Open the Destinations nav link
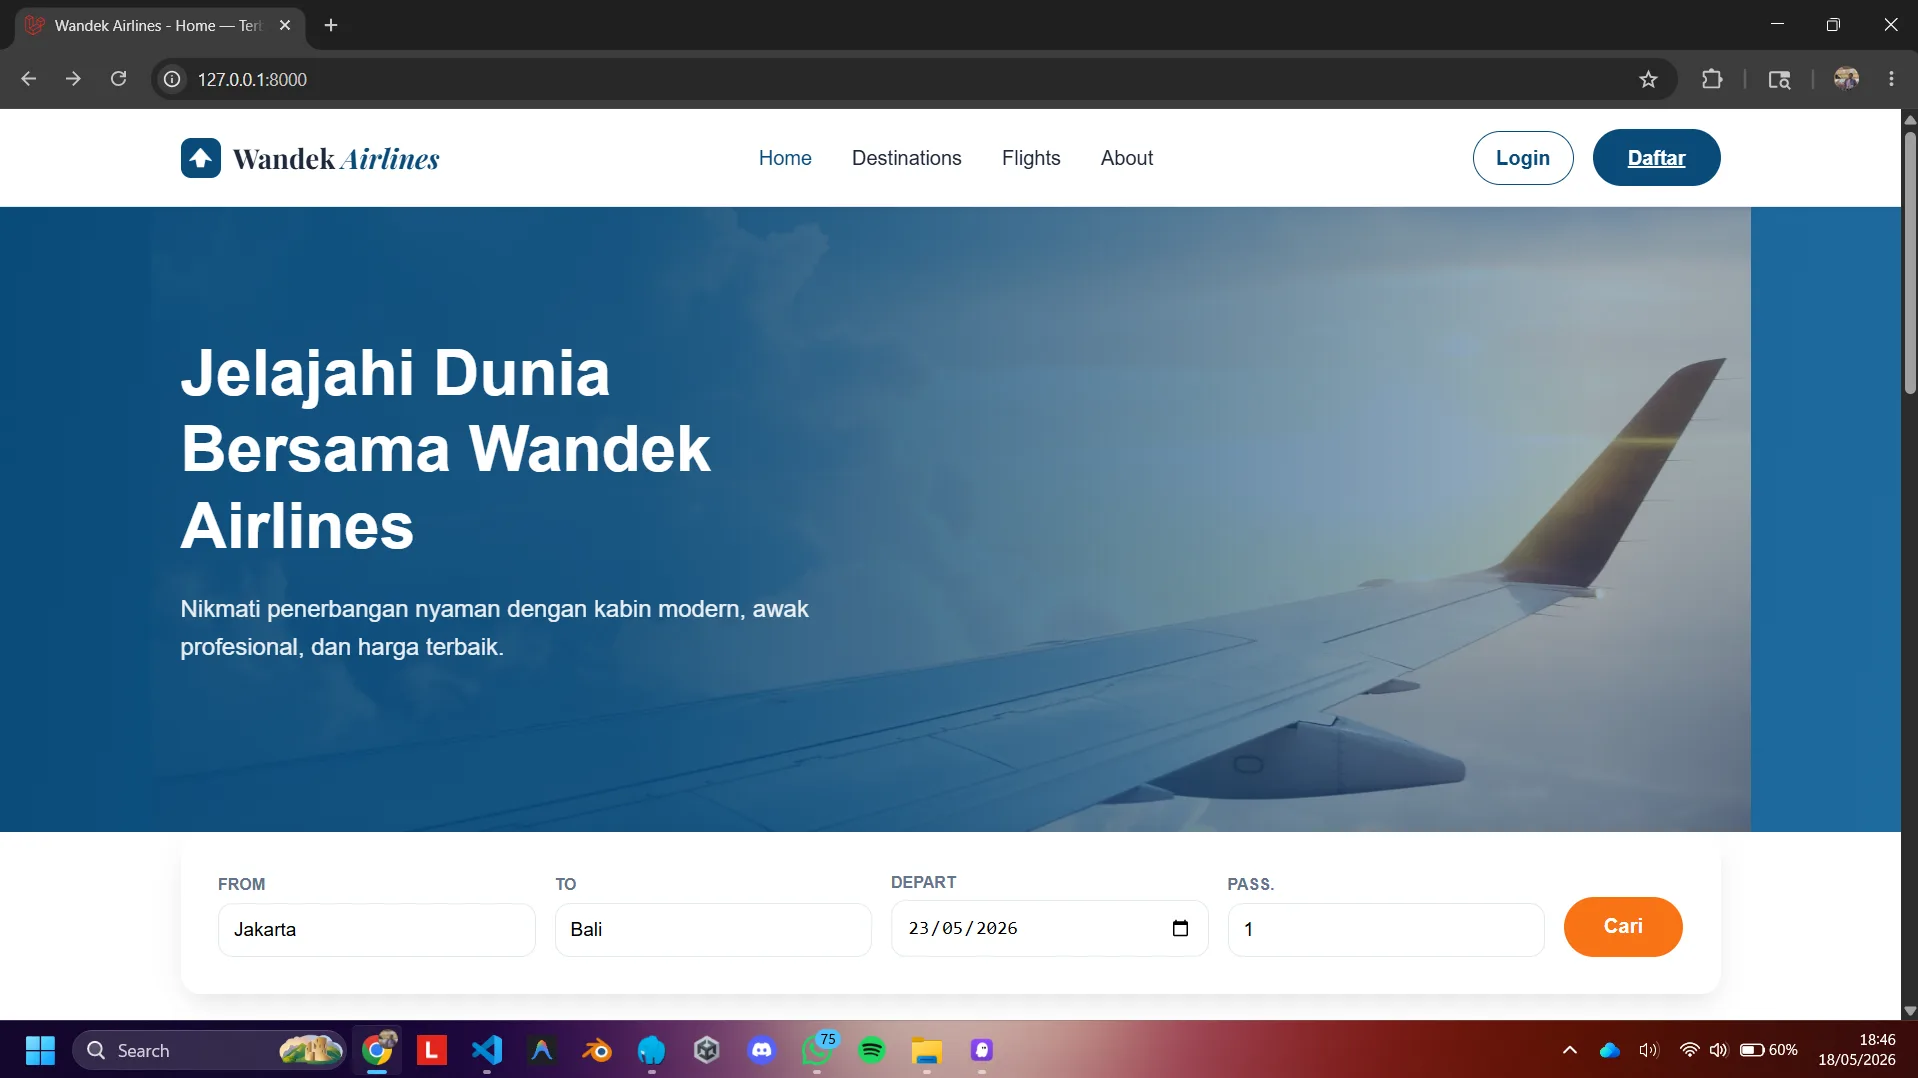This screenshot has width=1918, height=1078. point(906,158)
